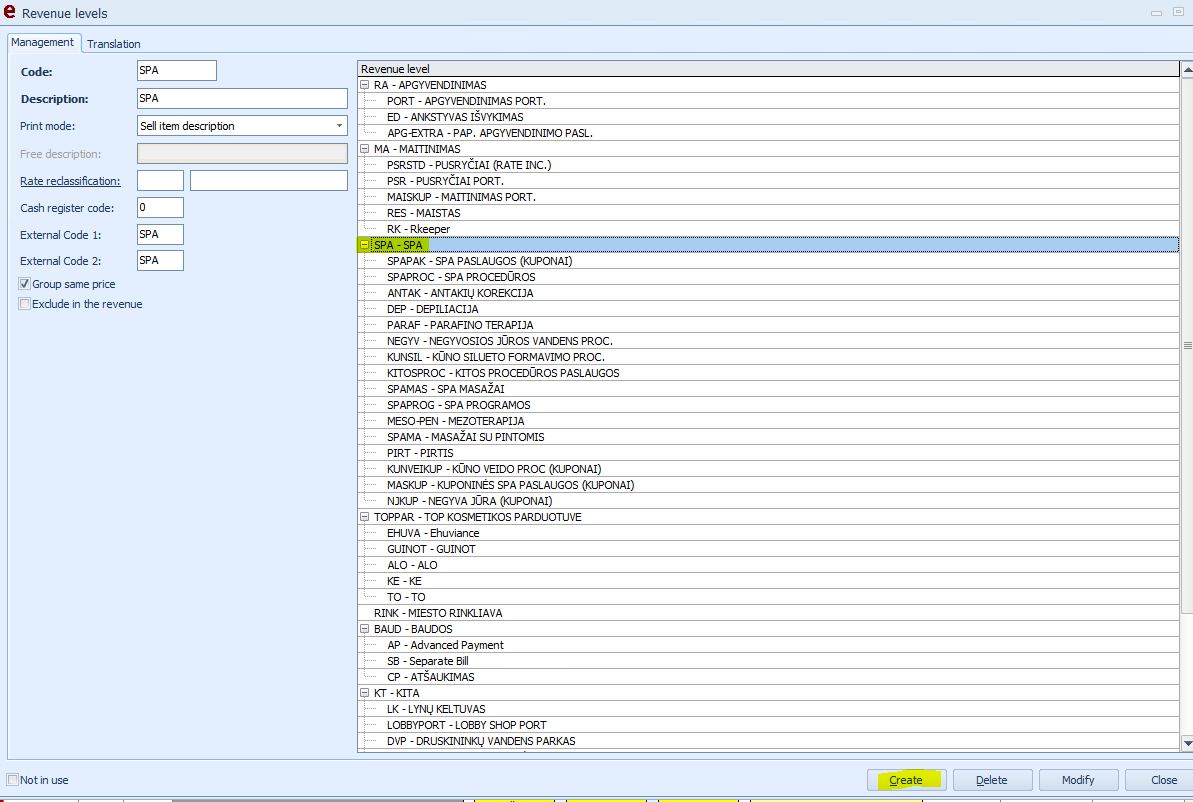Select PSR - PUSRYČIAI PORT. row
This screenshot has width=1193, height=802.
click(x=768, y=181)
